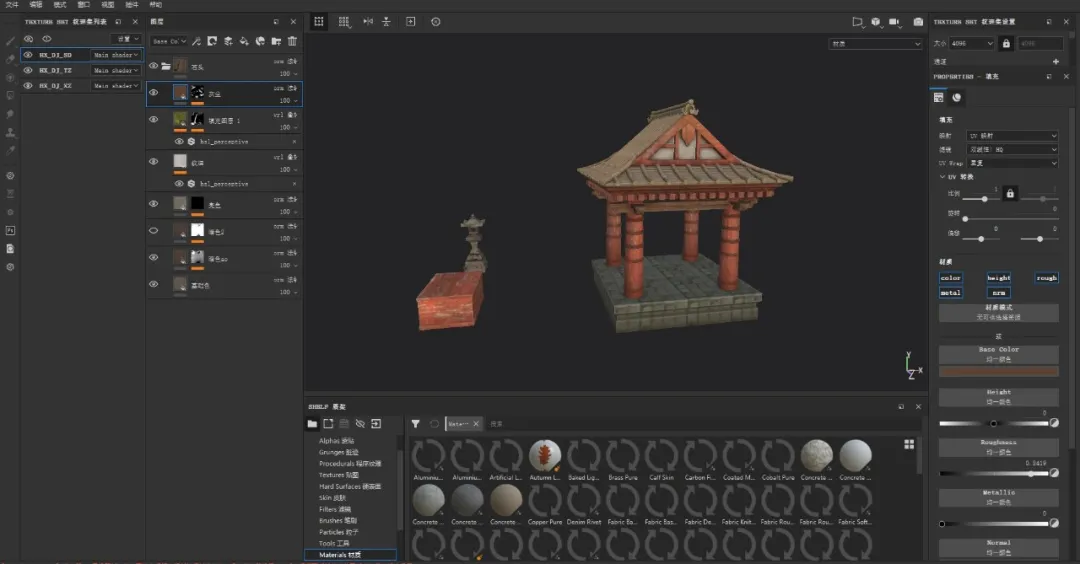Click the symmetry mirror icon in viewport toolbar
This screenshot has height=564, width=1080.
pyautogui.click(x=367, y=21)
